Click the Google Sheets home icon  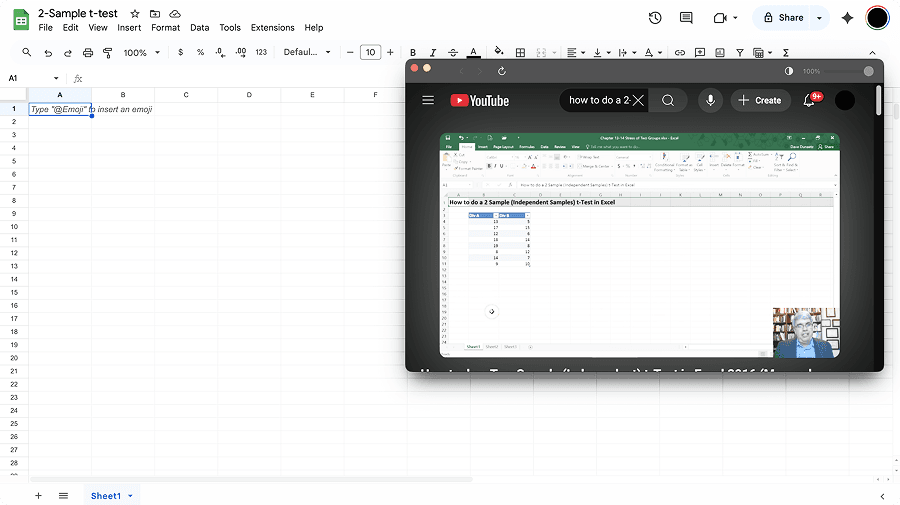coord(21,20)
